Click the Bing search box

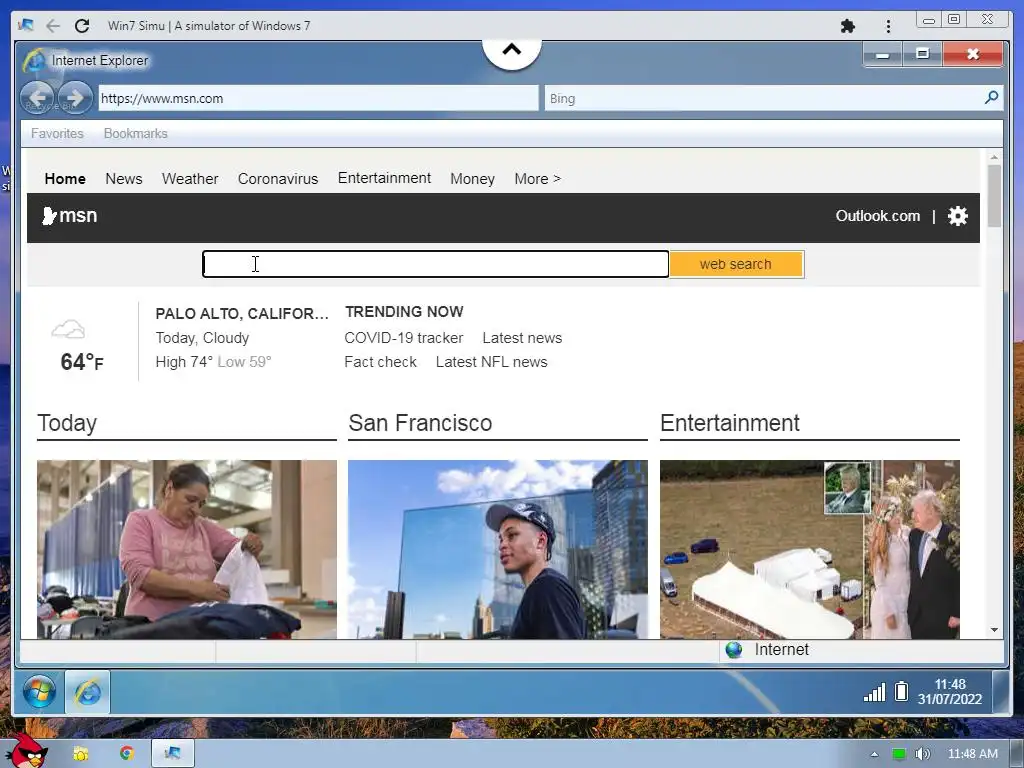tap(764, 98)
